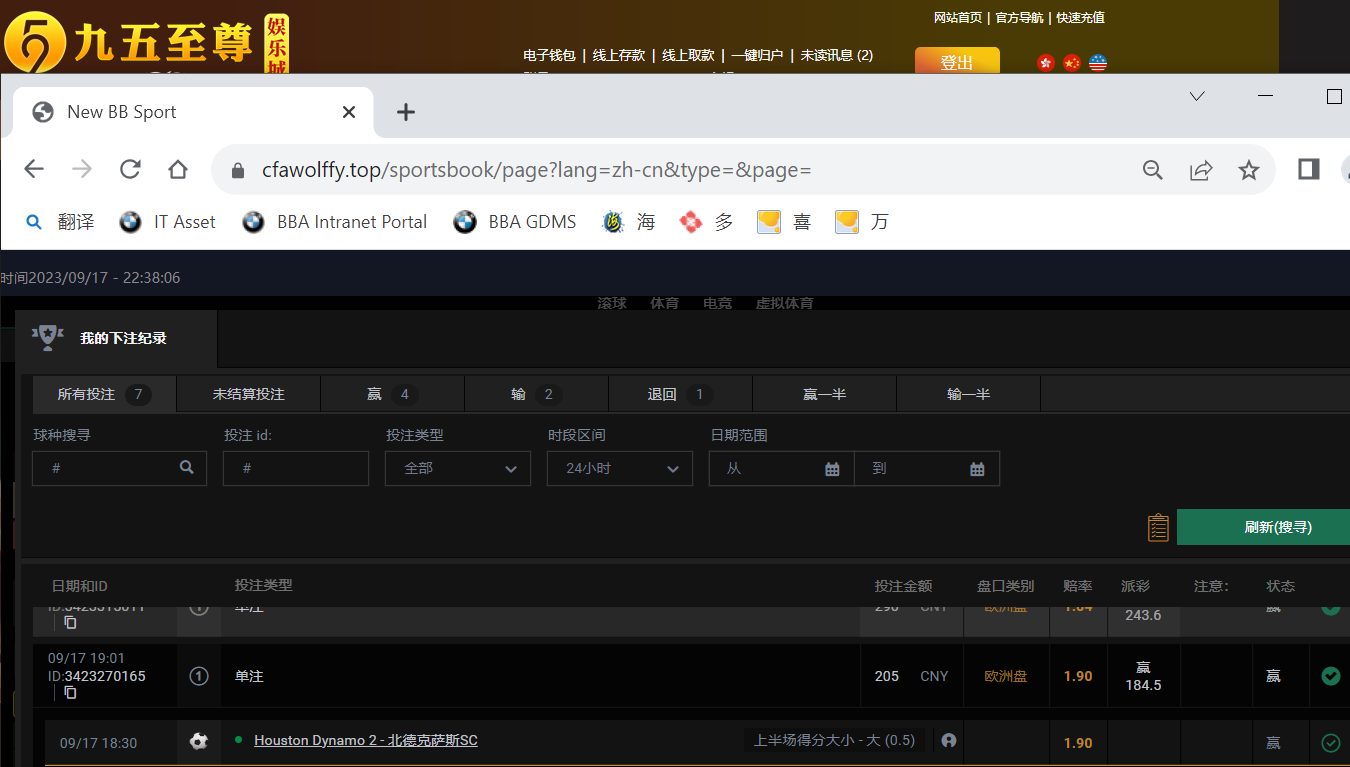Copy bet ID 3423270165 icon
Screen dimensions: 1350x767
(70, 692)
